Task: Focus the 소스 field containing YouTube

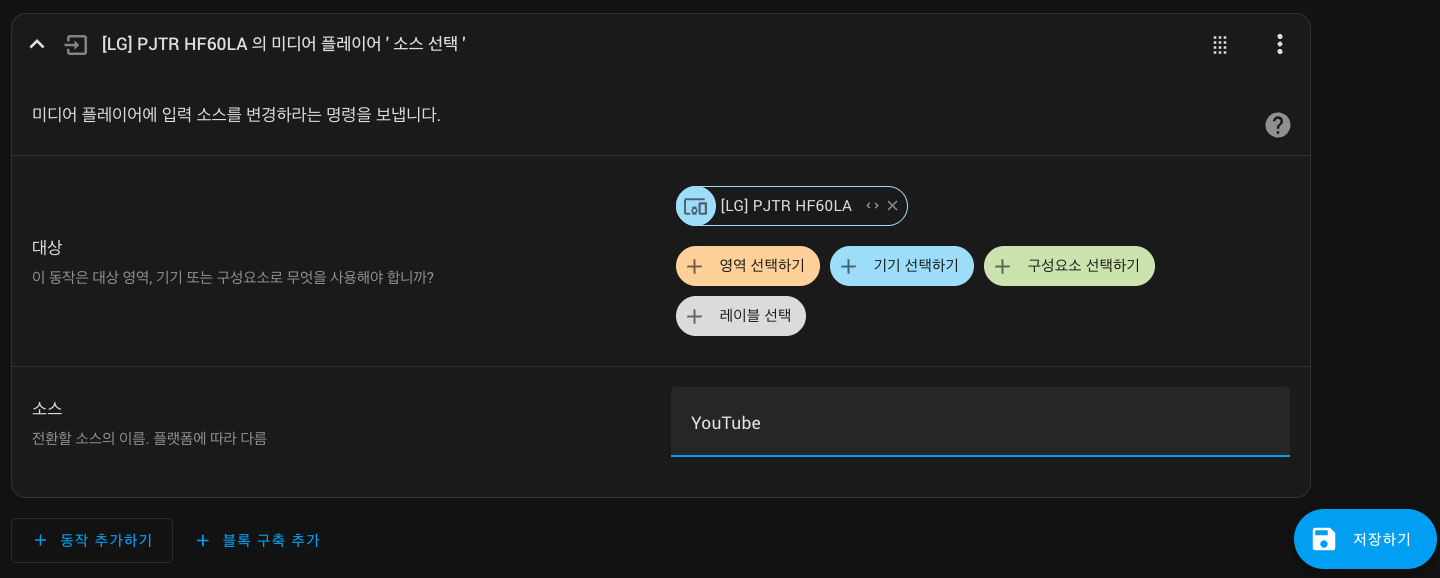Action: (x=980, y=422)
